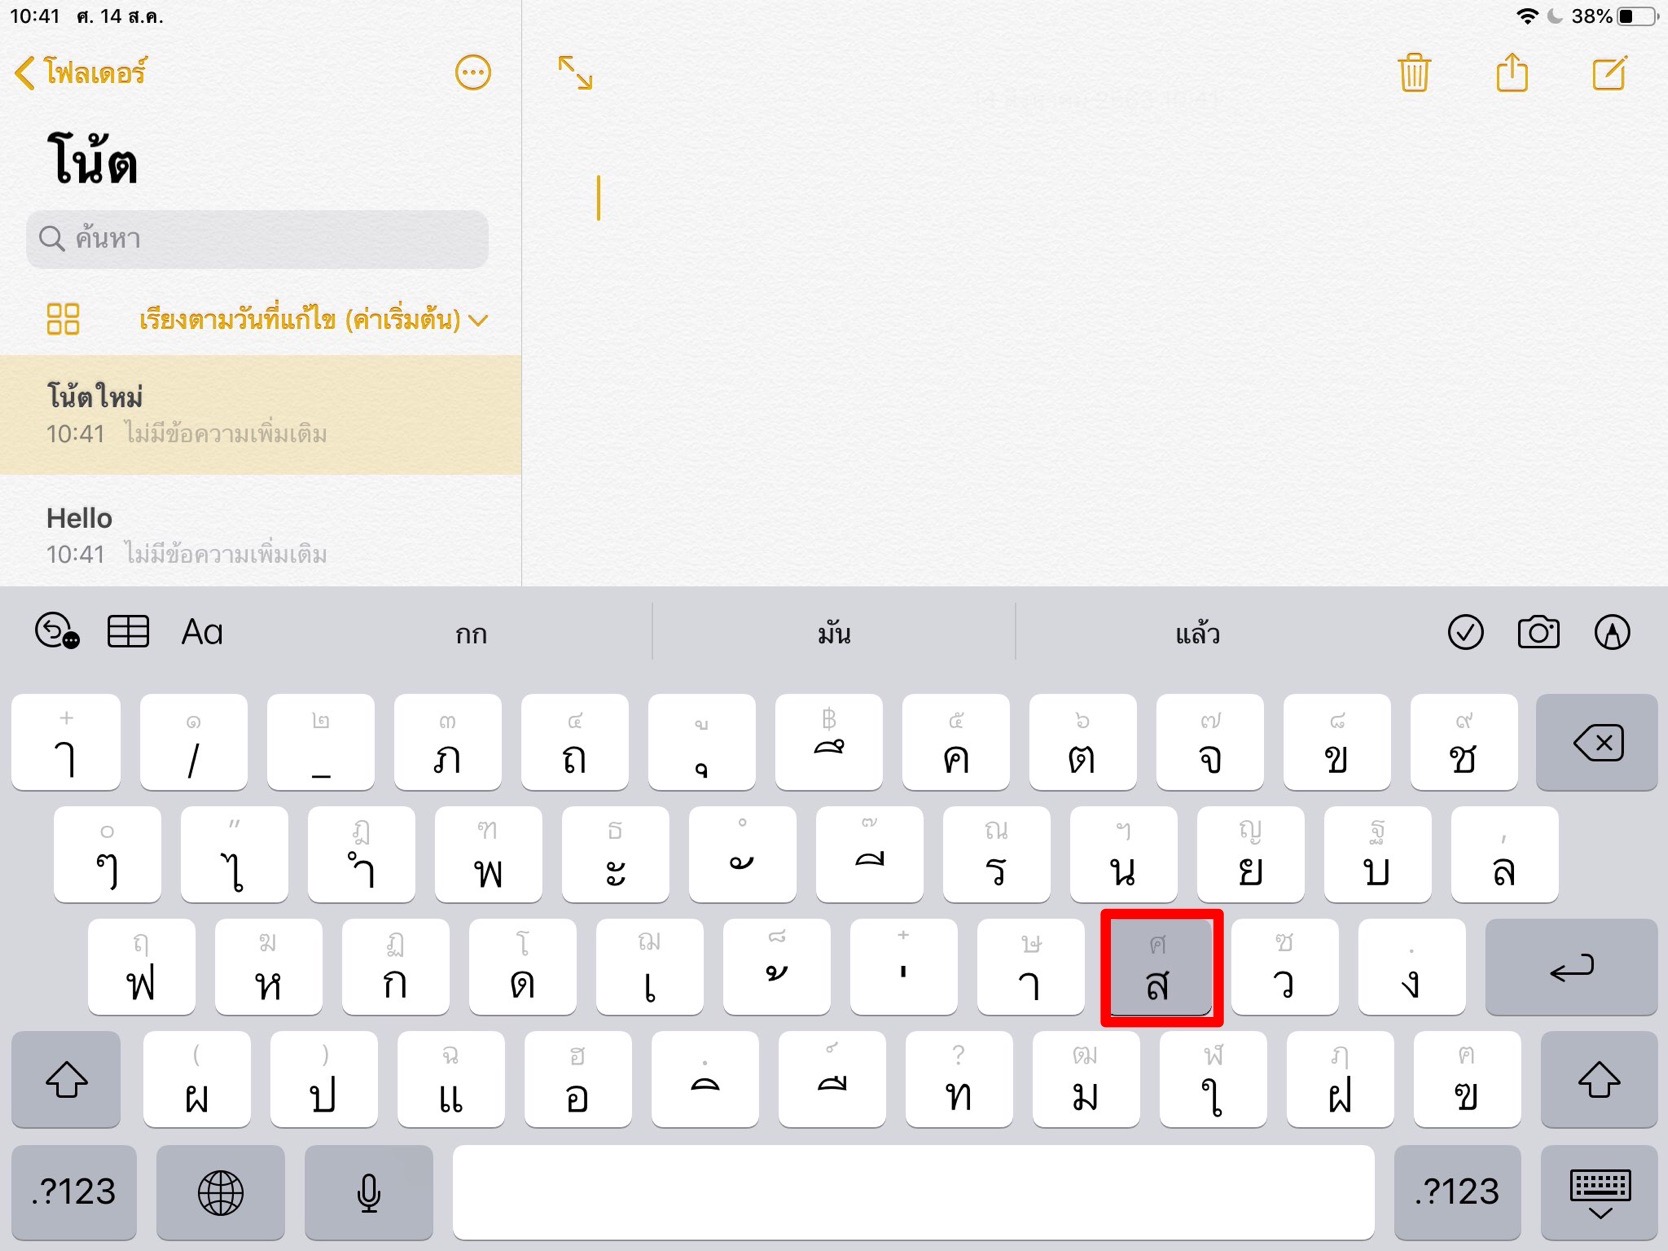Create a new note with the compose icon
1668x1251 pixels.
pyautogui.click(x=1609, y=73)
